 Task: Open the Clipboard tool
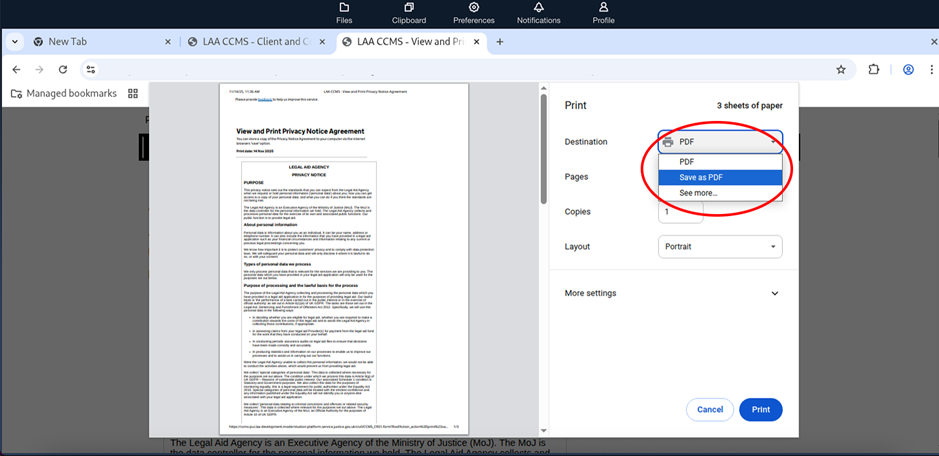408,12
